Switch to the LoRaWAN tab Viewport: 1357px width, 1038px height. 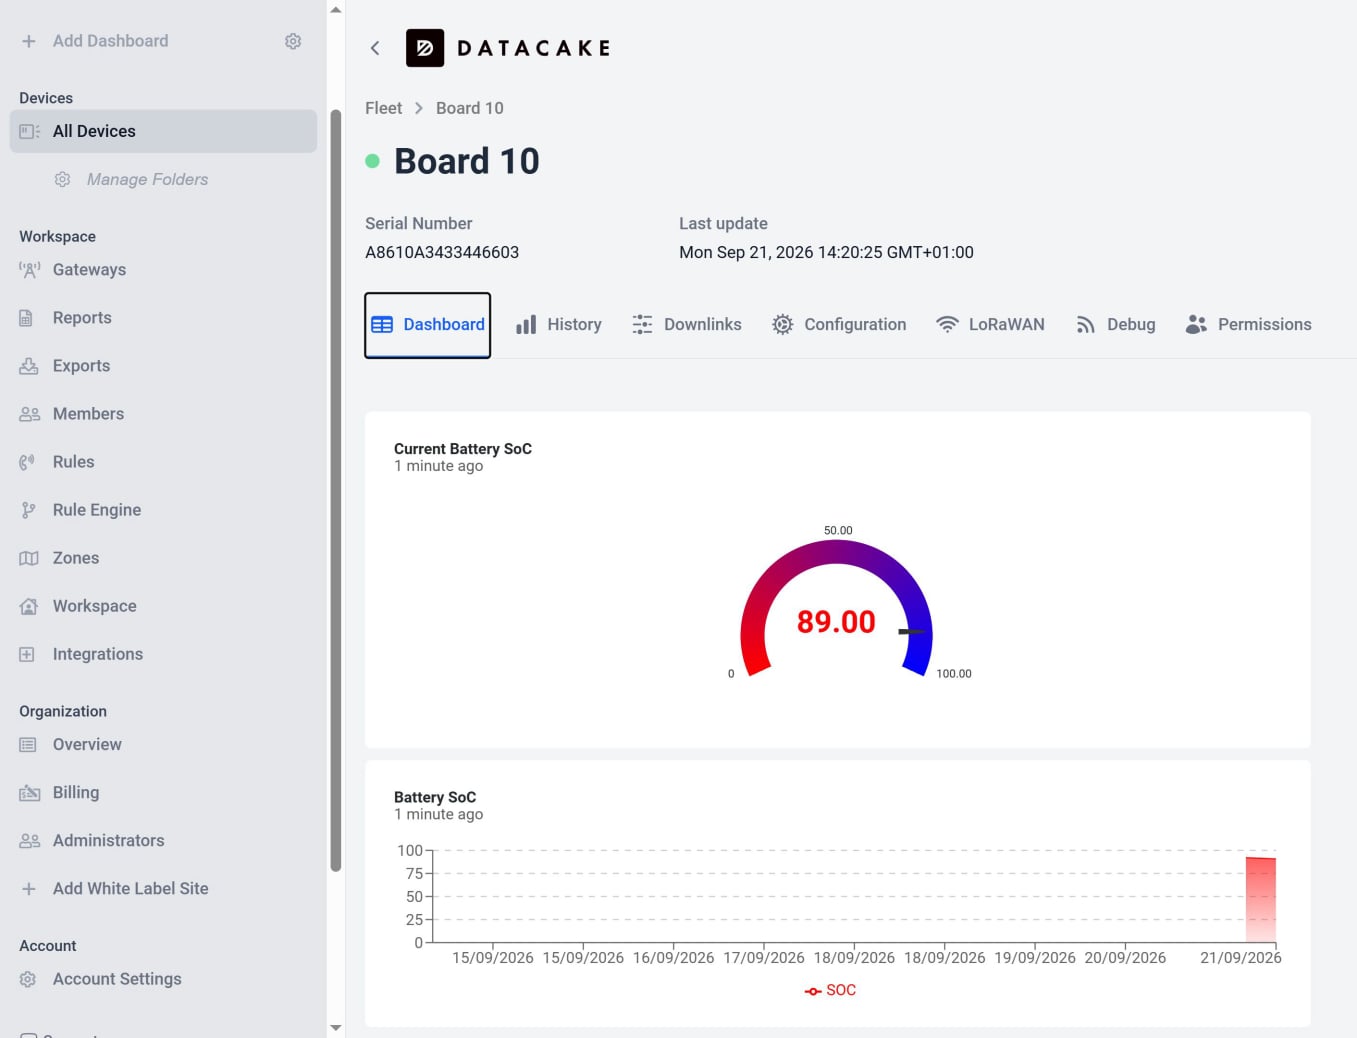point(990,325)
